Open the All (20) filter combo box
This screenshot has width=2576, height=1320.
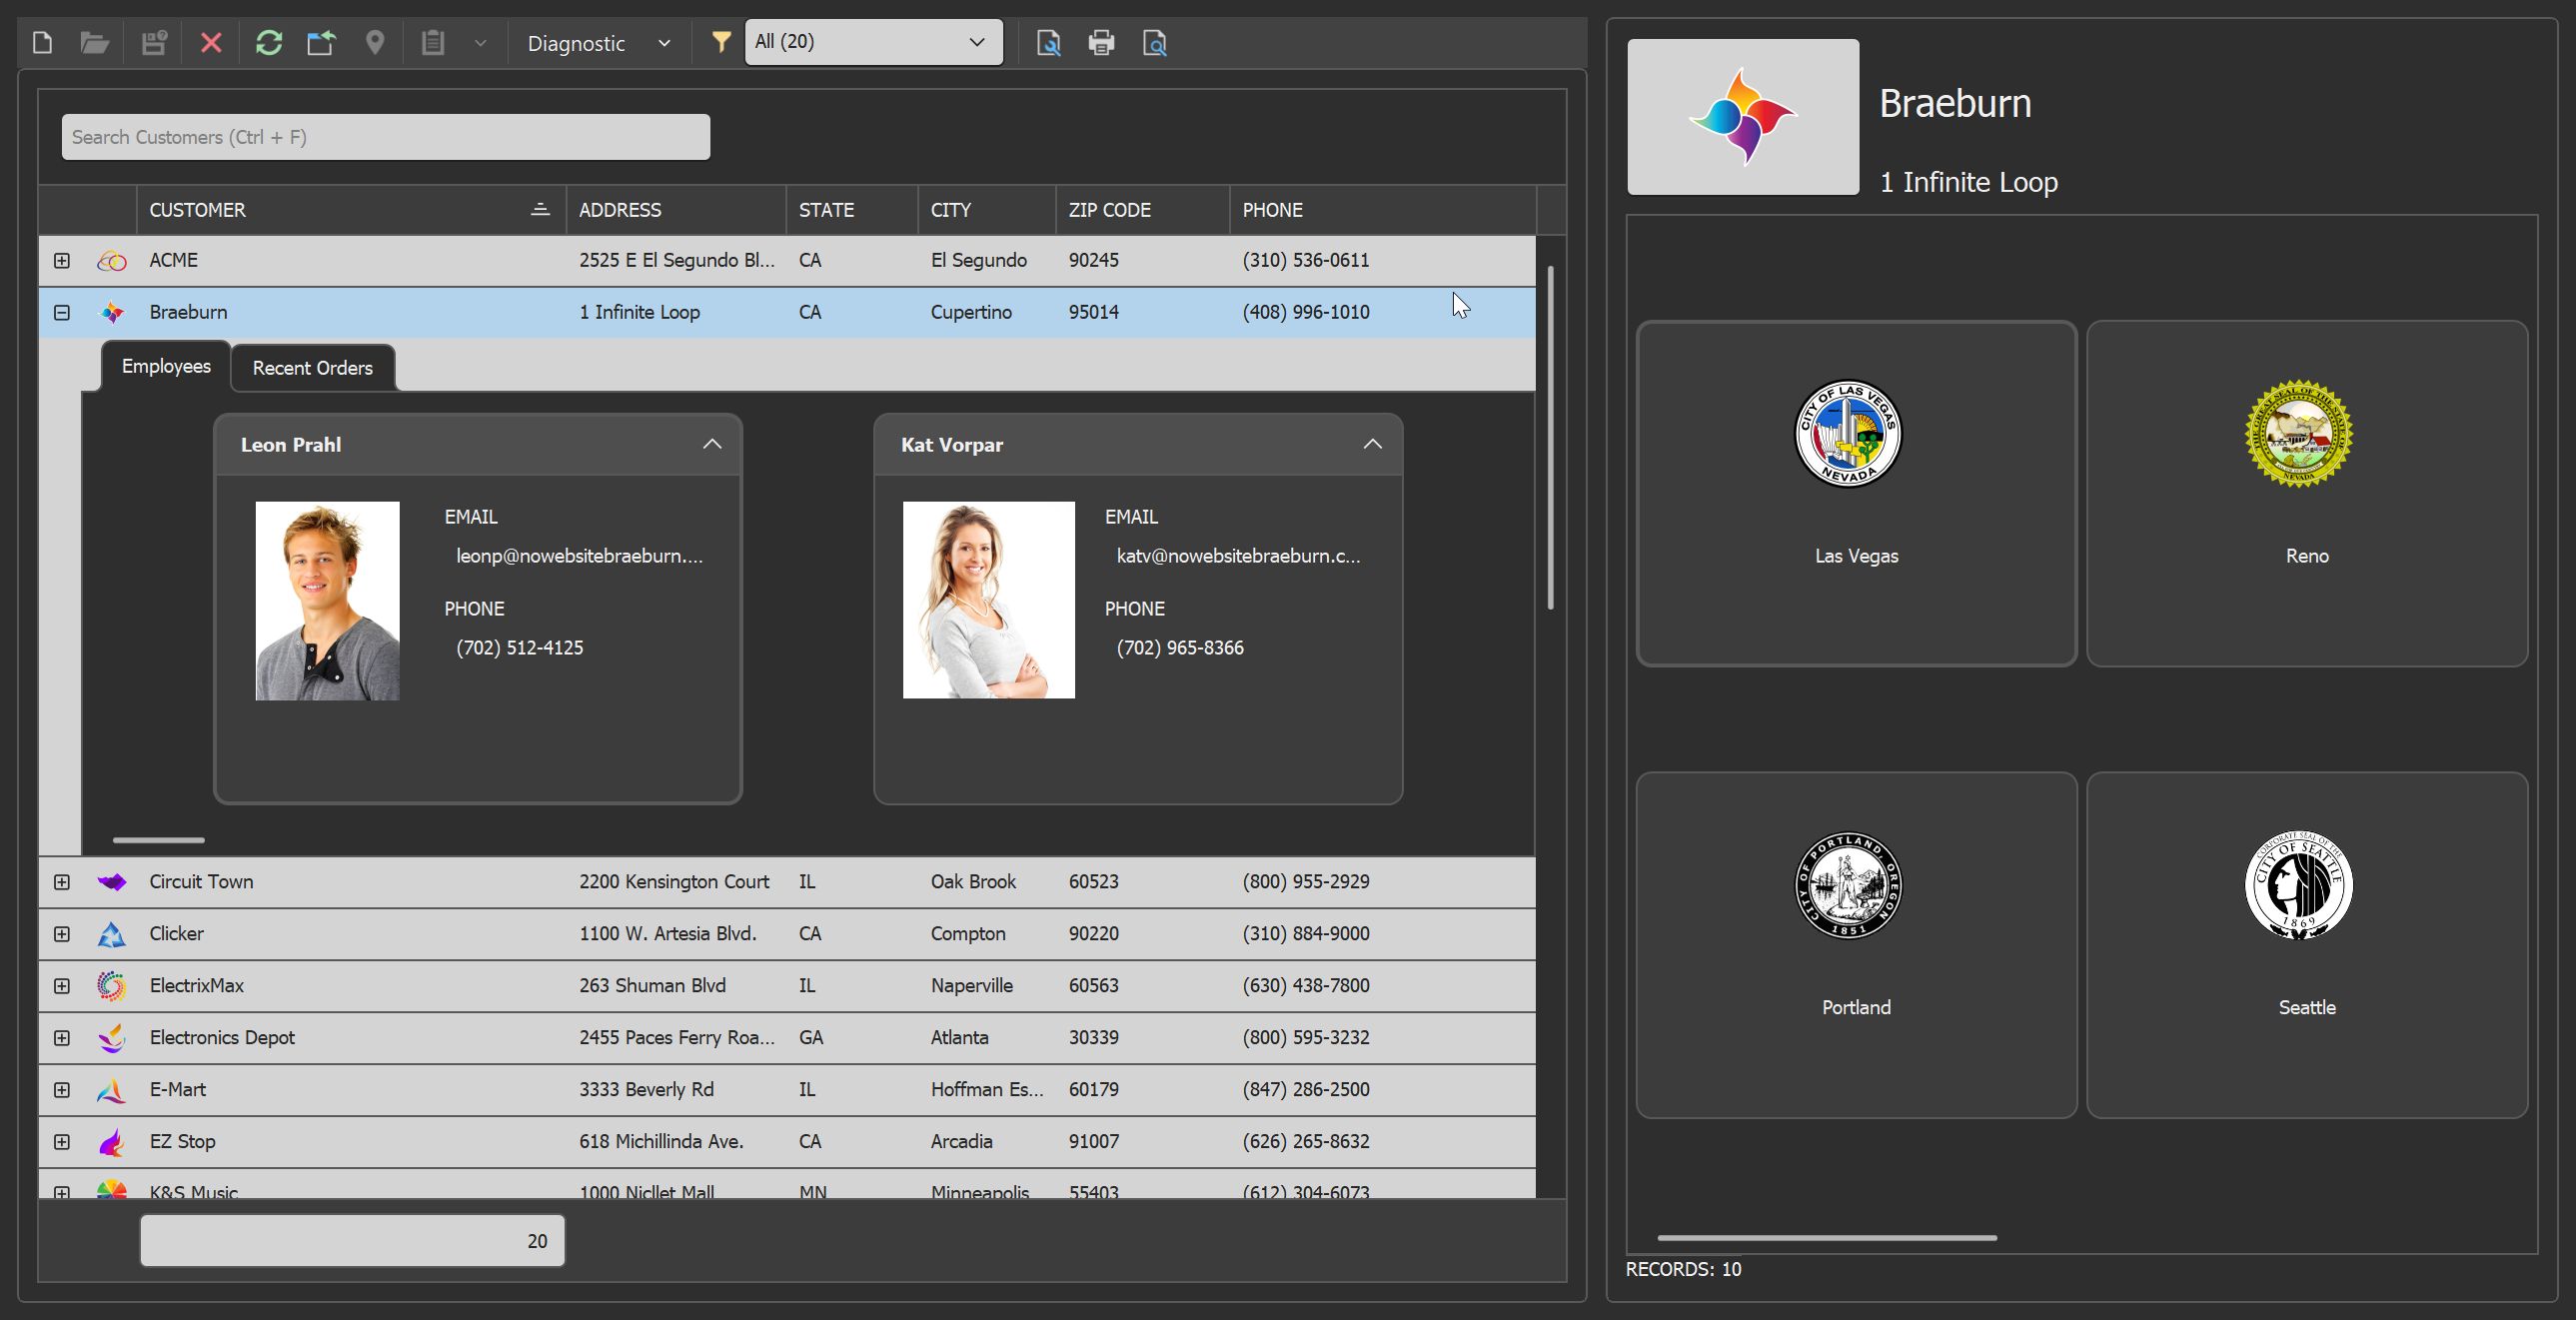(x=872, y=42)
